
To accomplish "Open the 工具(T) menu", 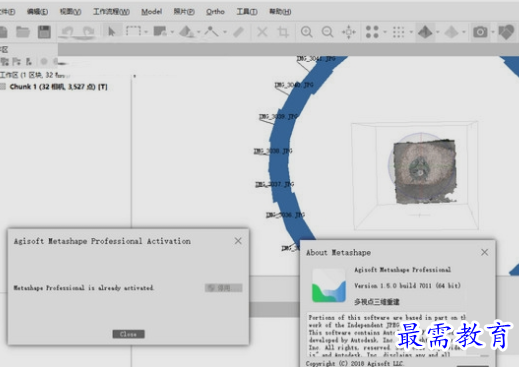I will tap(247, 12).
